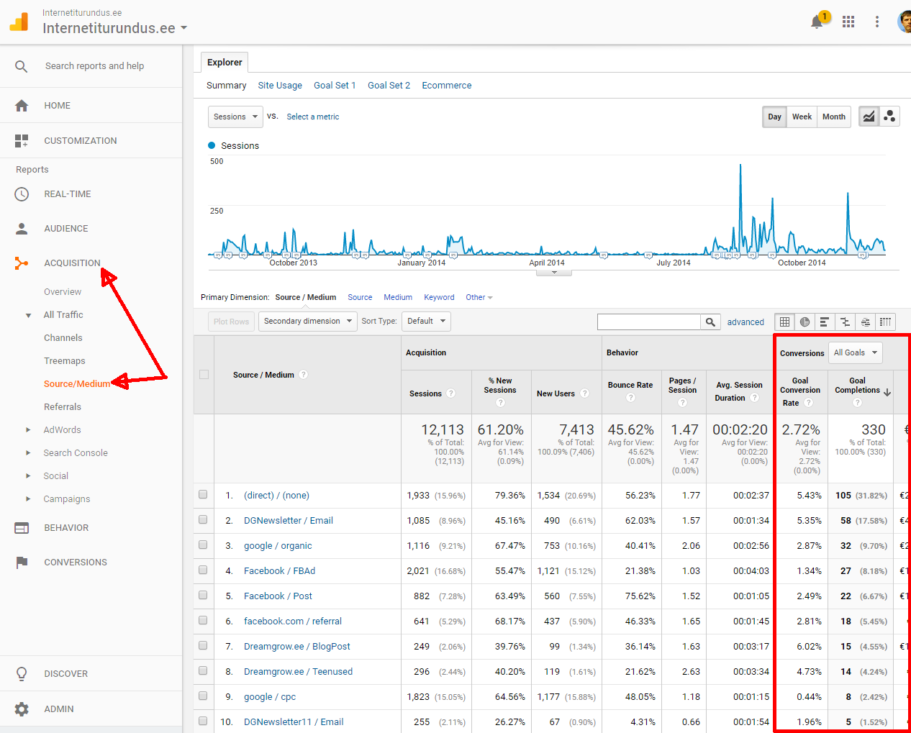Click the table search magnifier icon
Viewport: 911px width, 733px height.
coord(710,321)
